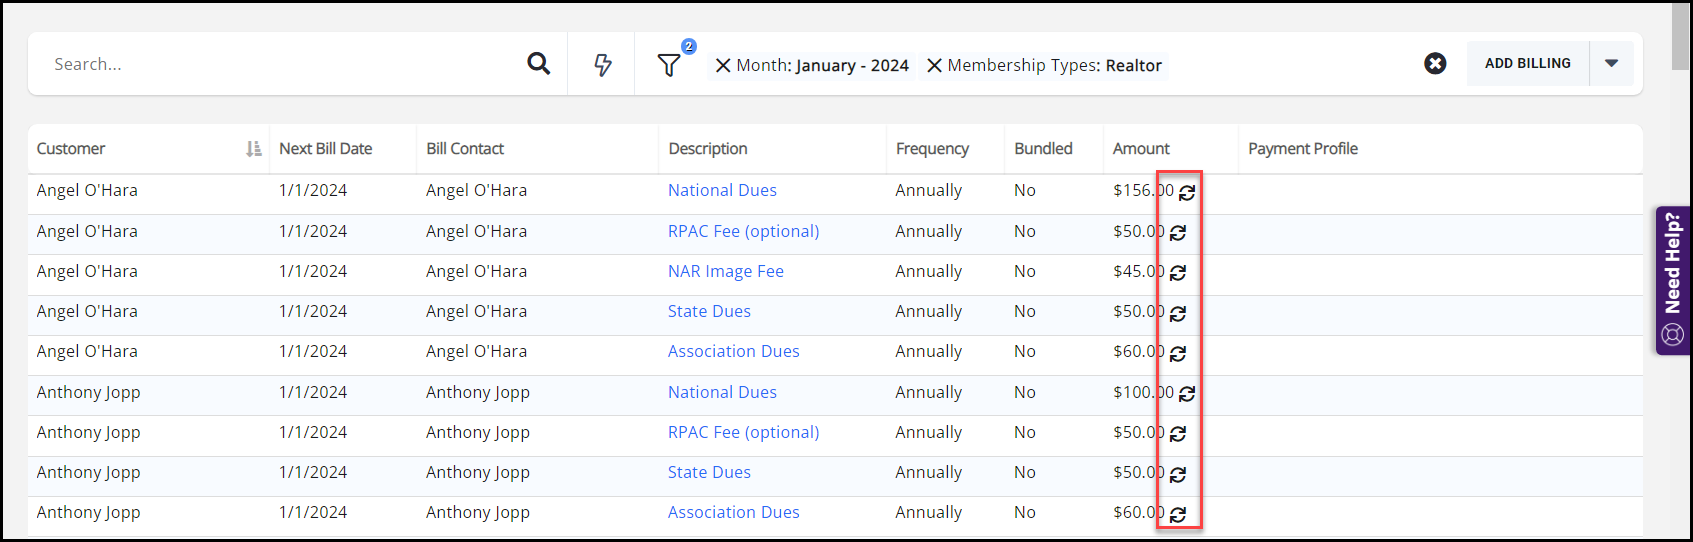Click in the Search input field

(x=280, y=64)
